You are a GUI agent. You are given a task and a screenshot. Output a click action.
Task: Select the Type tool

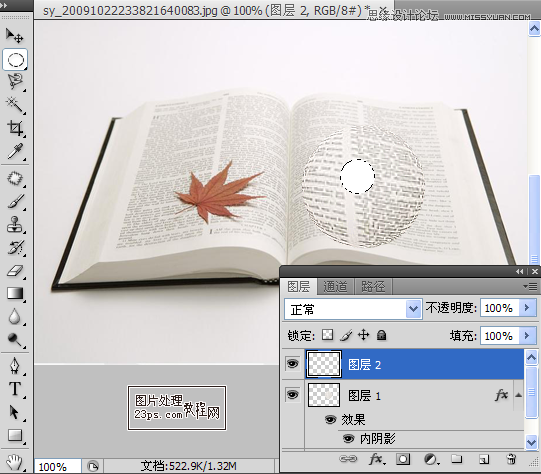[15, 389]
